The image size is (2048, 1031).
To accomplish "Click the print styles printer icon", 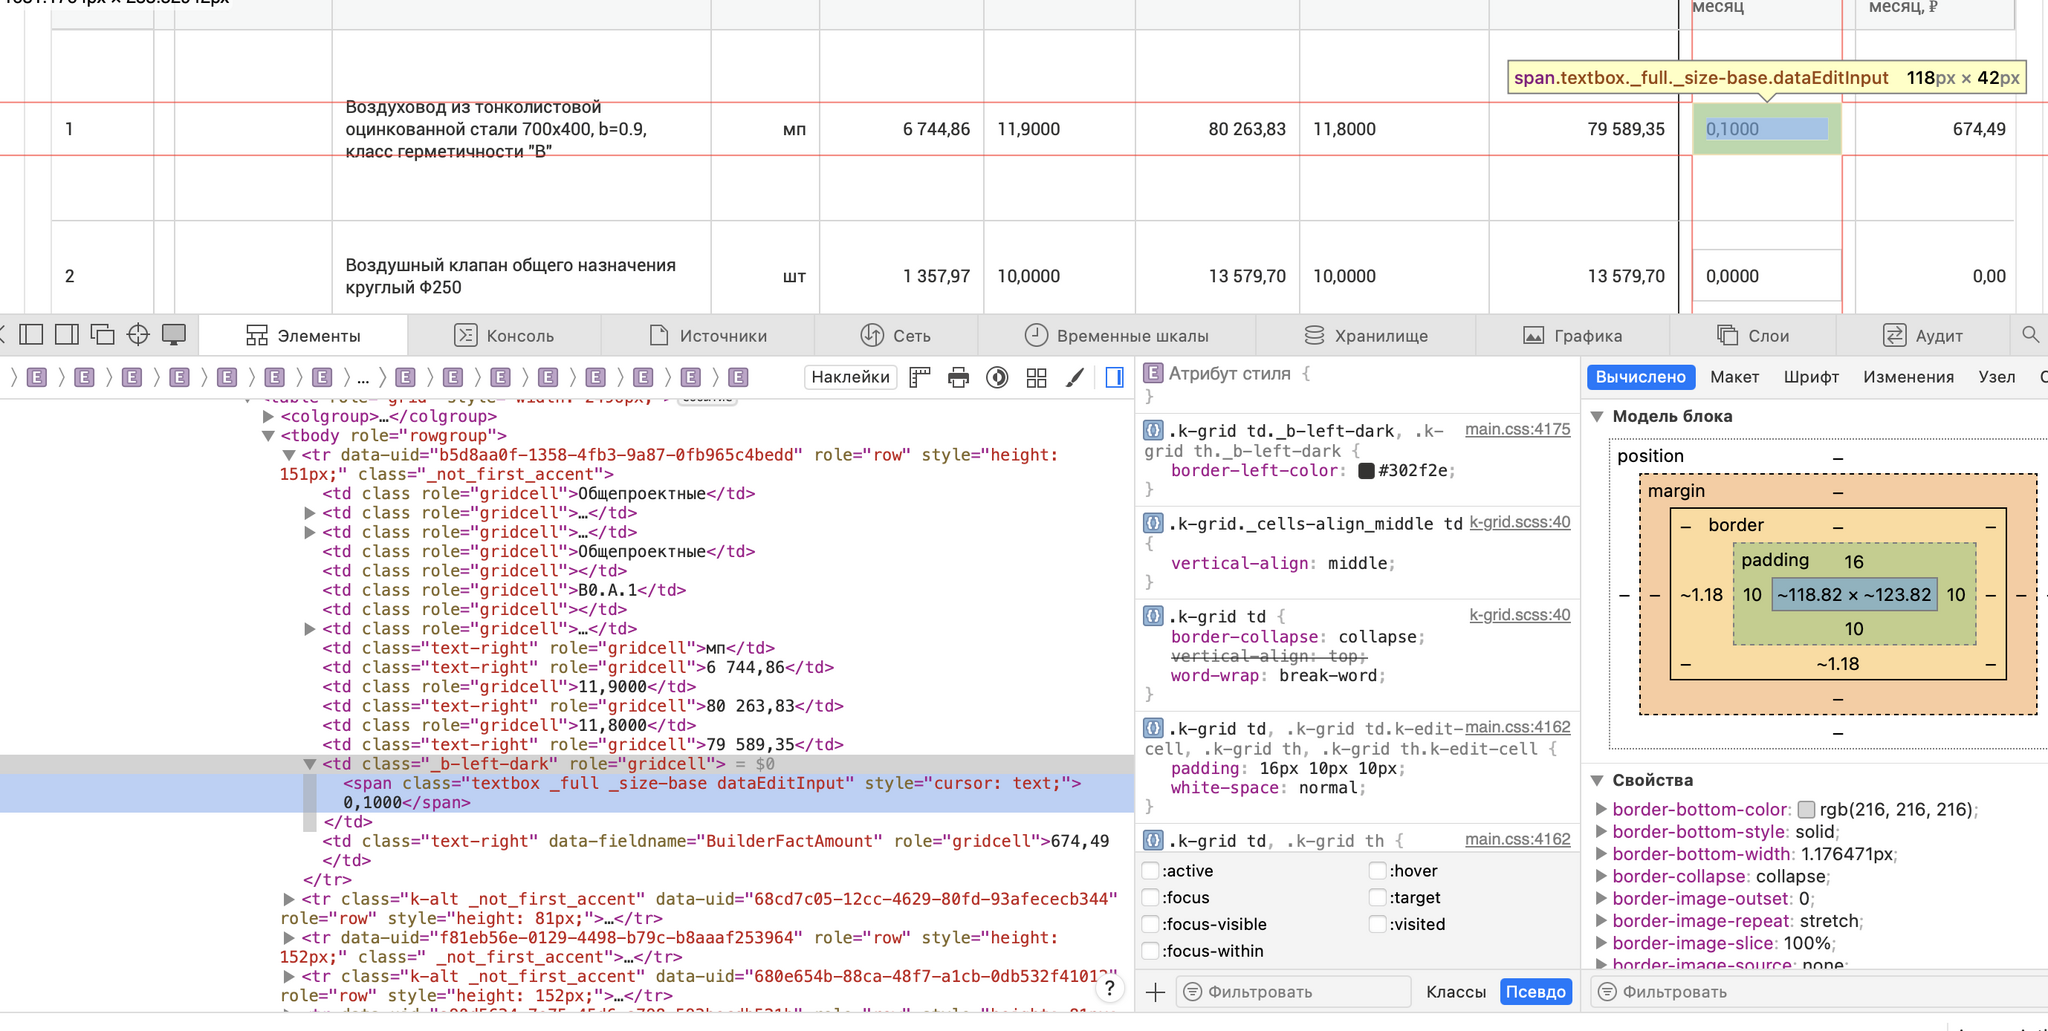I will coord(958,377).
